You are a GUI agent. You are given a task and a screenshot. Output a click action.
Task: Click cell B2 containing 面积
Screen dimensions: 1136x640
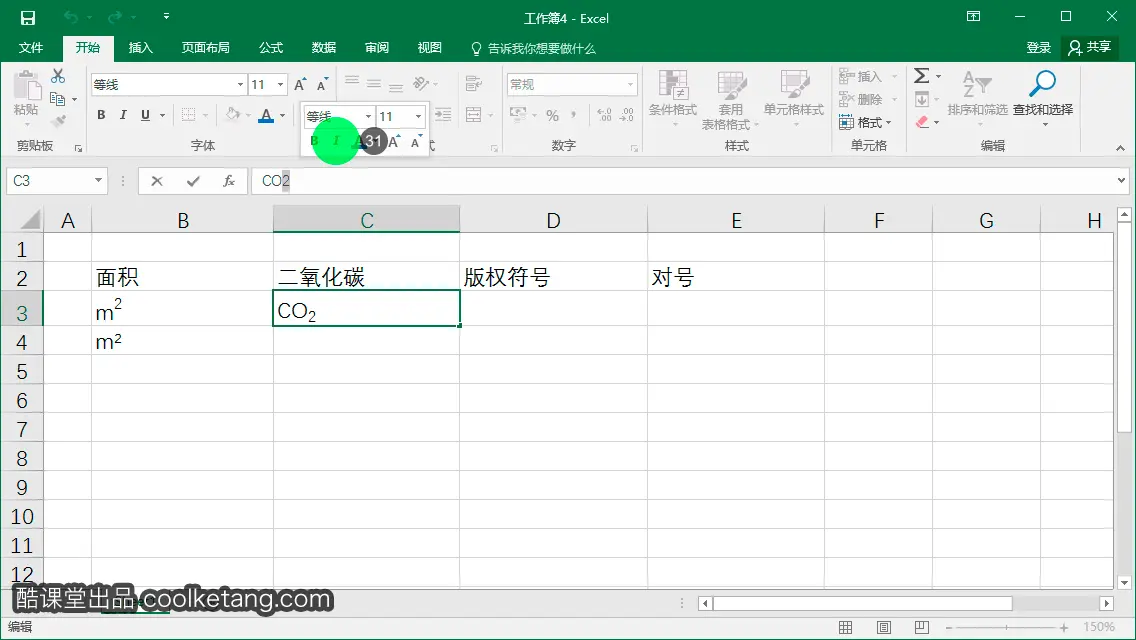click(x=183, y=277)
